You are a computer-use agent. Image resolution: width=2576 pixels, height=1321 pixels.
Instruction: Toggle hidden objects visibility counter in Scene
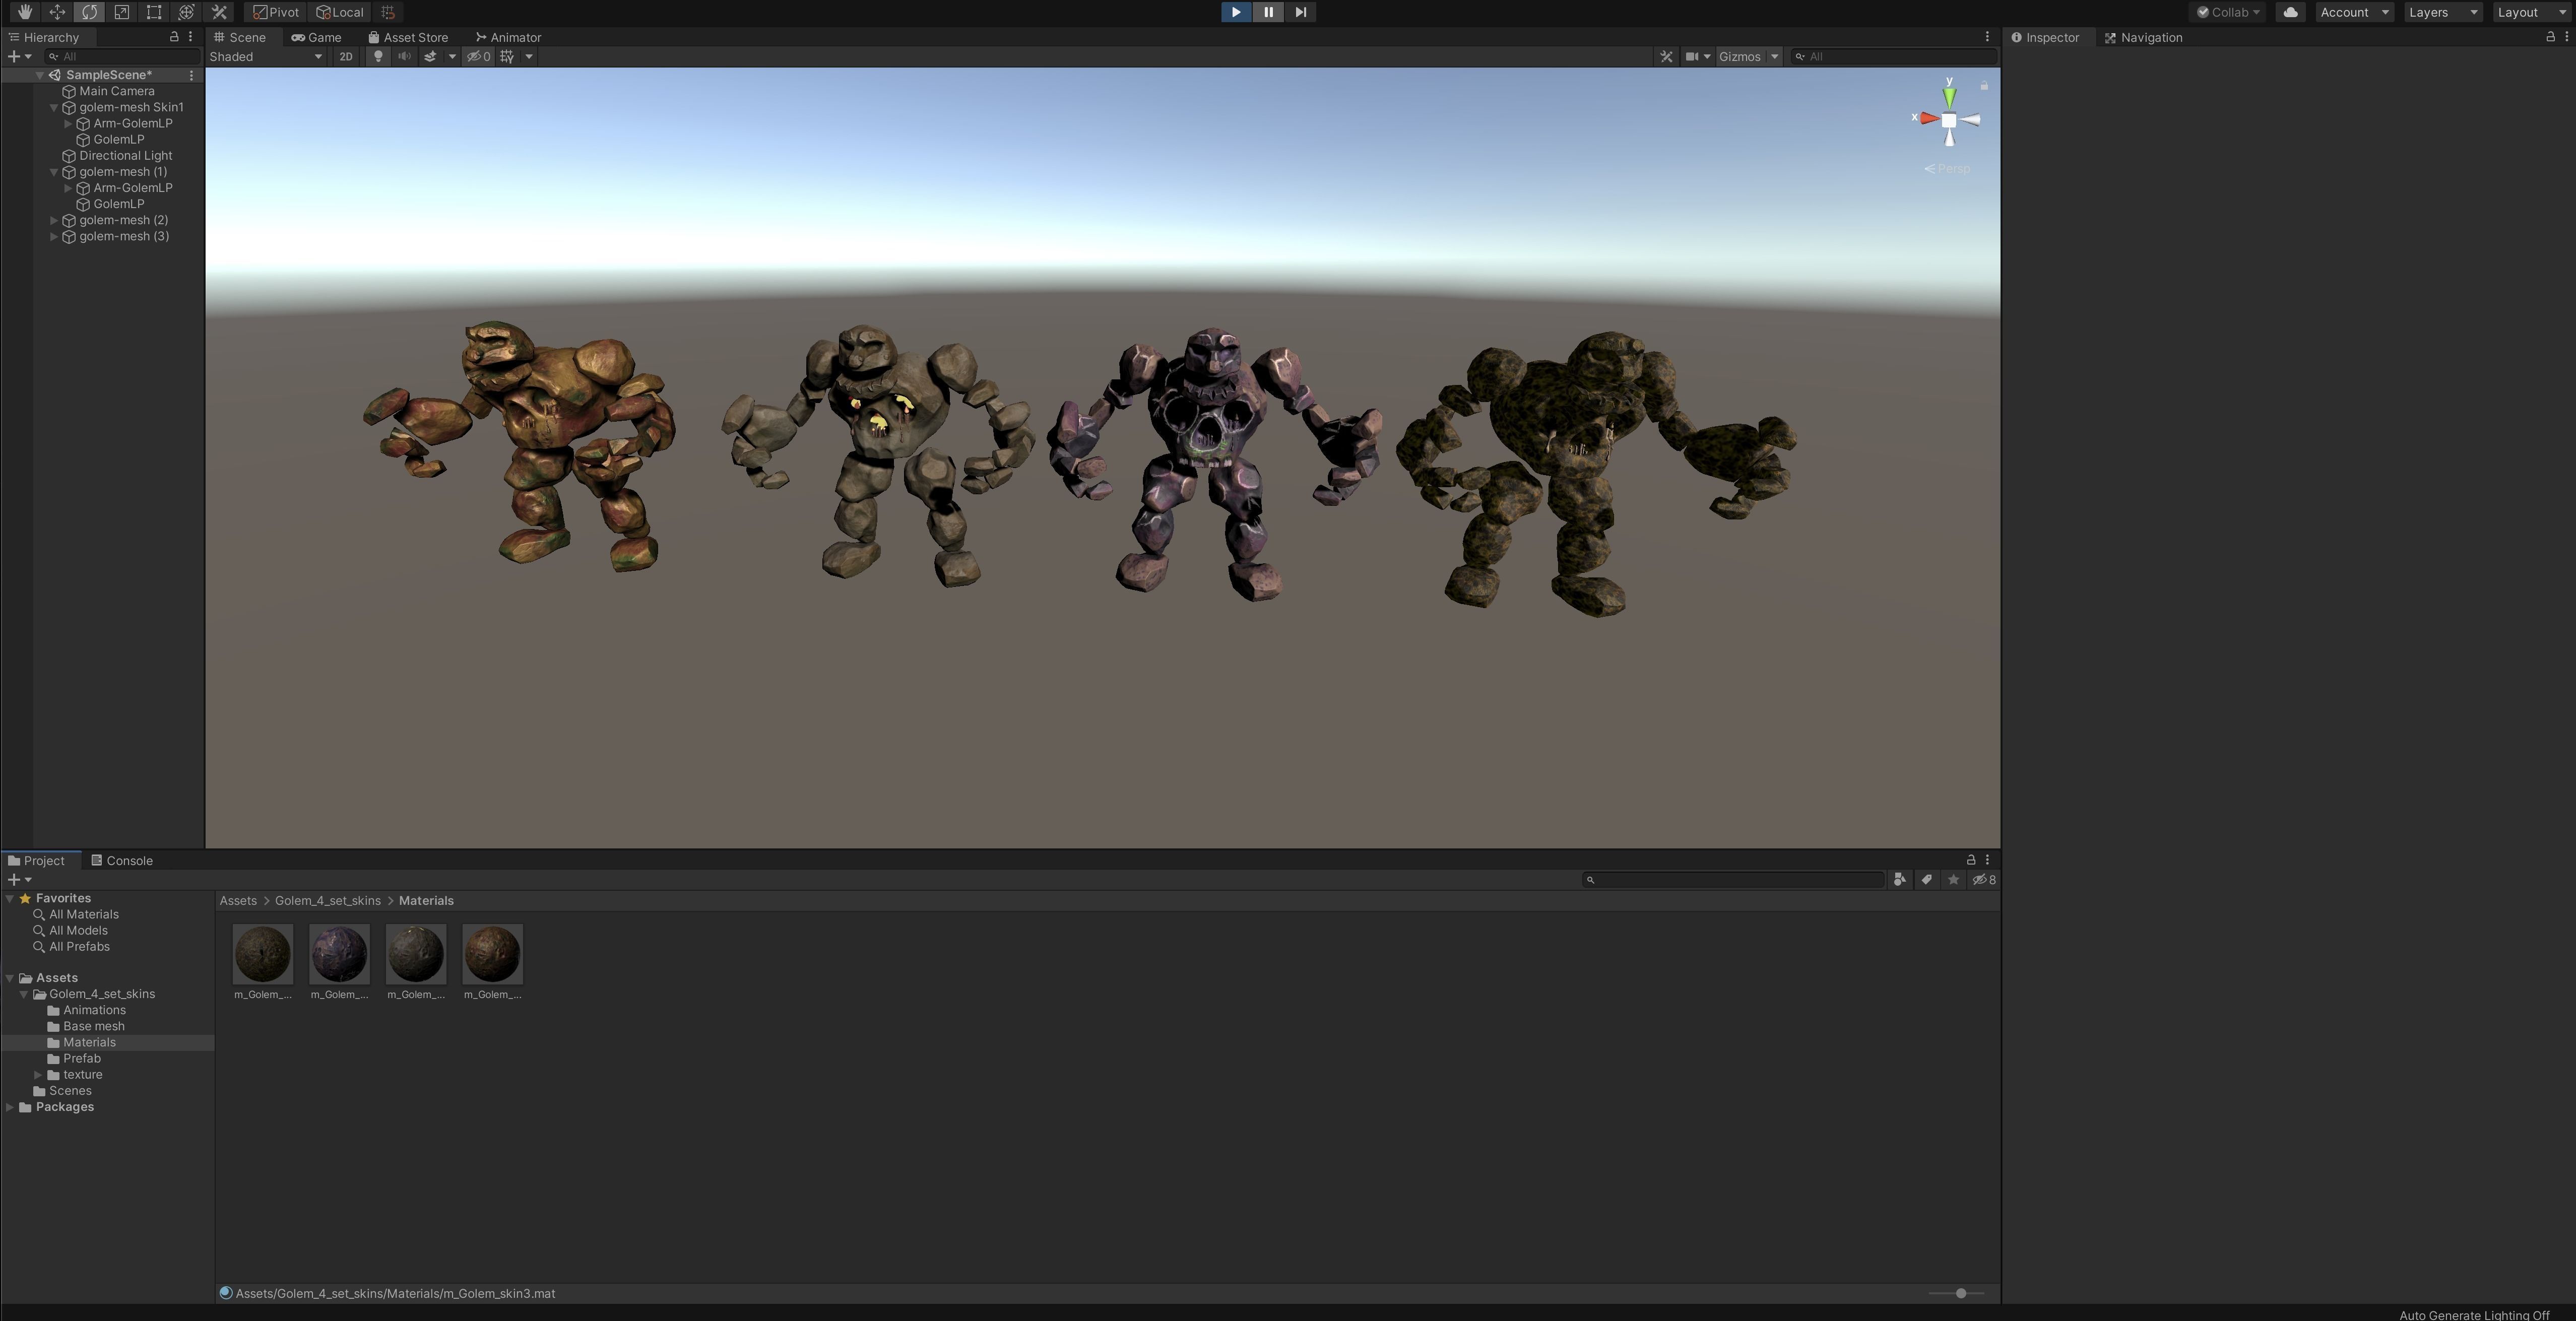click(x=479, y=57)
